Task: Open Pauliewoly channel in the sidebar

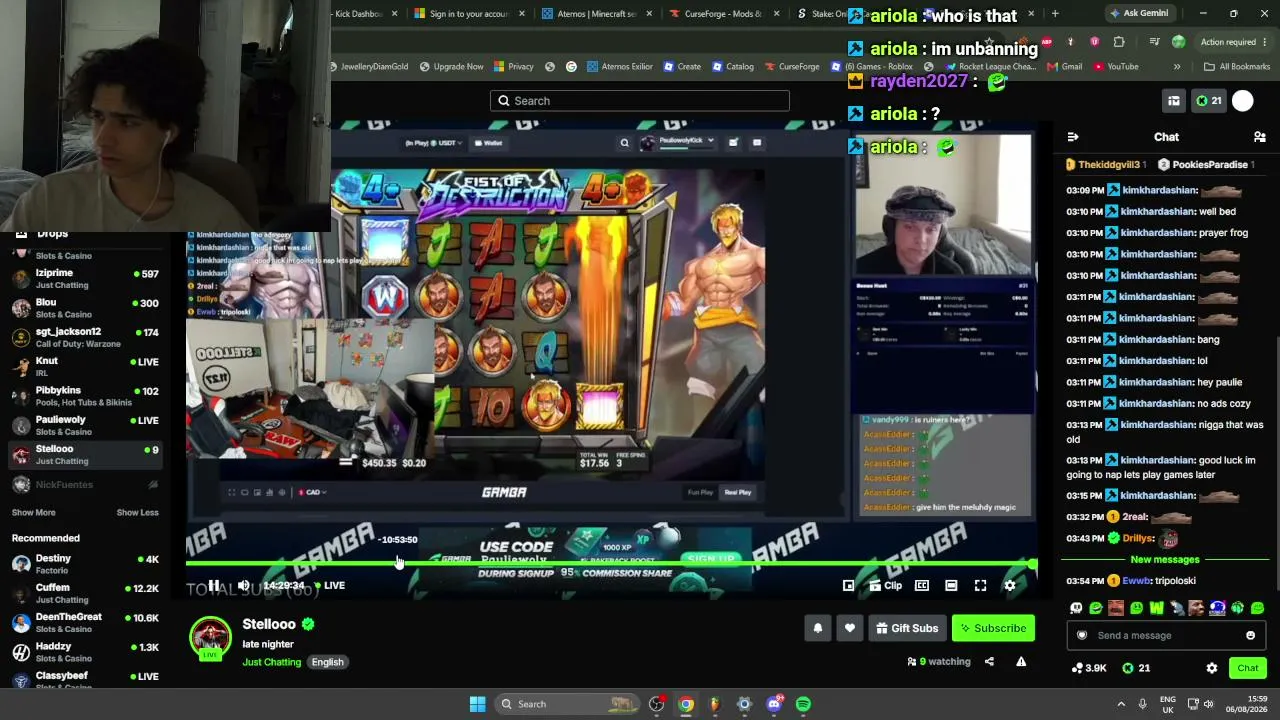Action: click(x=85, y=425)
